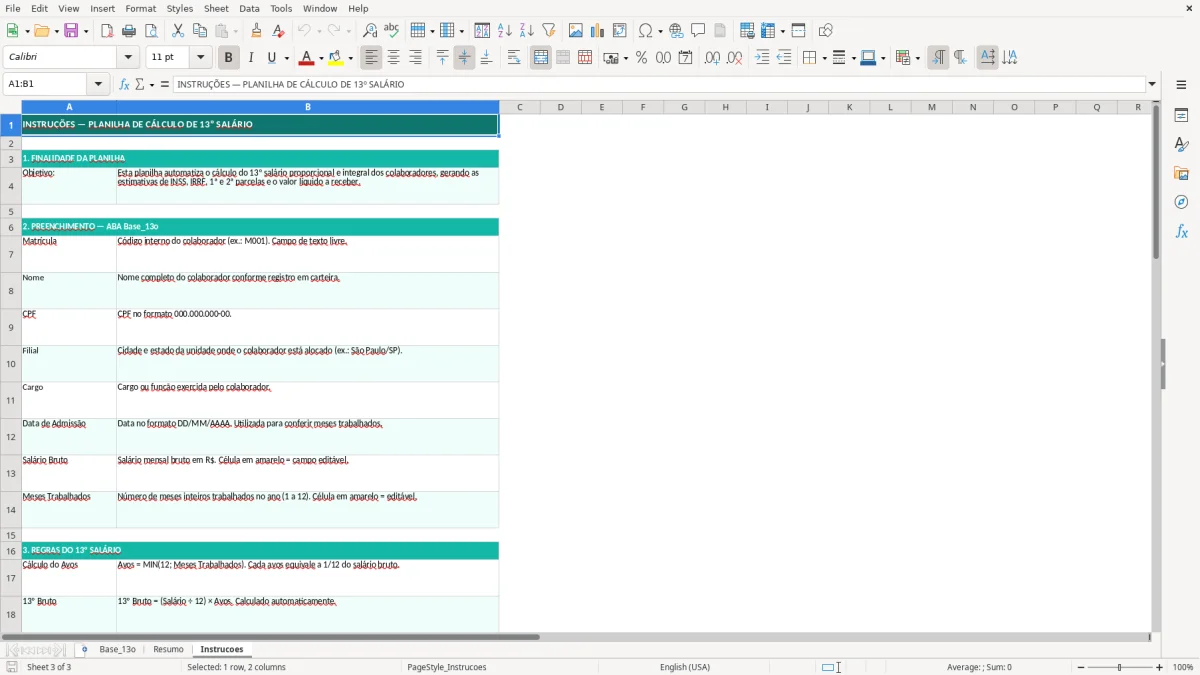Screen dimensions: 1200x675
Task: Click the Cut scissors icon
Action: tap(178, 31)
